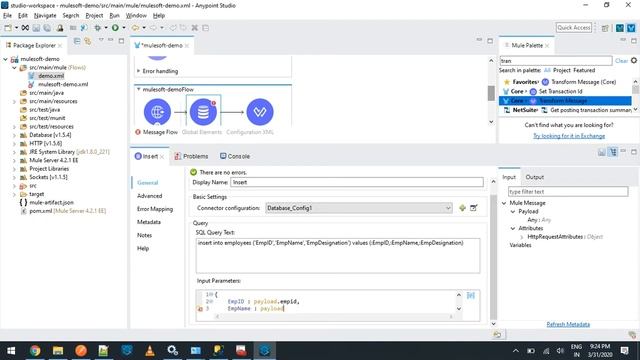This screenshot has width=640, height=360.
Task: Click Link with Editor in Package Explorer
Action: point(88,41)
